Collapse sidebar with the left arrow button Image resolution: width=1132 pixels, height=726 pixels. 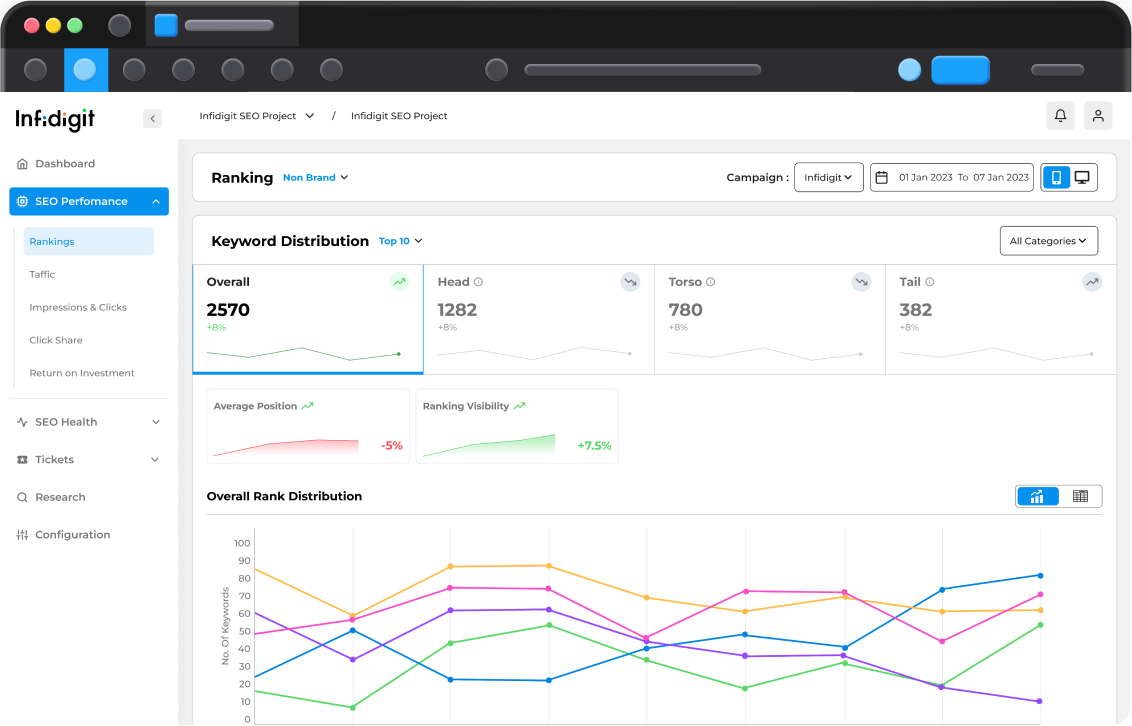click(x=152, y=119)
